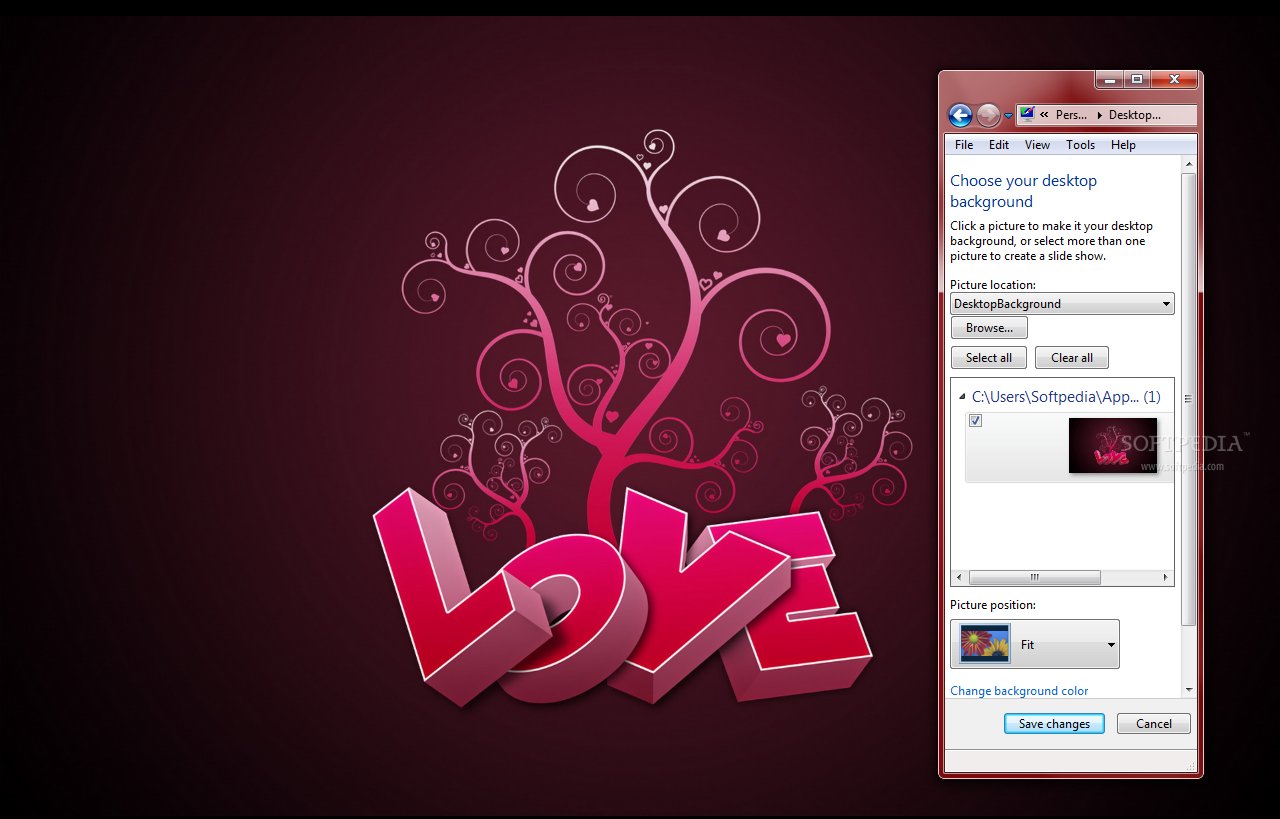Click the C:\Users\Softpedia\App... group header
Screen dimensions: 1280x819
coord(1066,397)
